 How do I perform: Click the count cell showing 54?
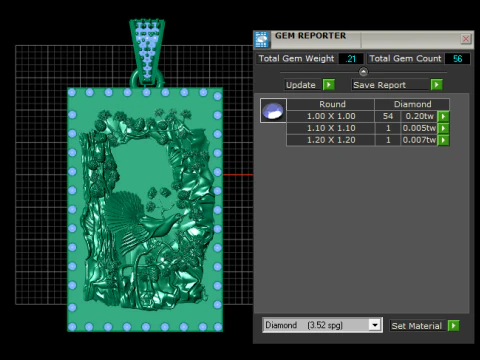click(x=388, y=116)
